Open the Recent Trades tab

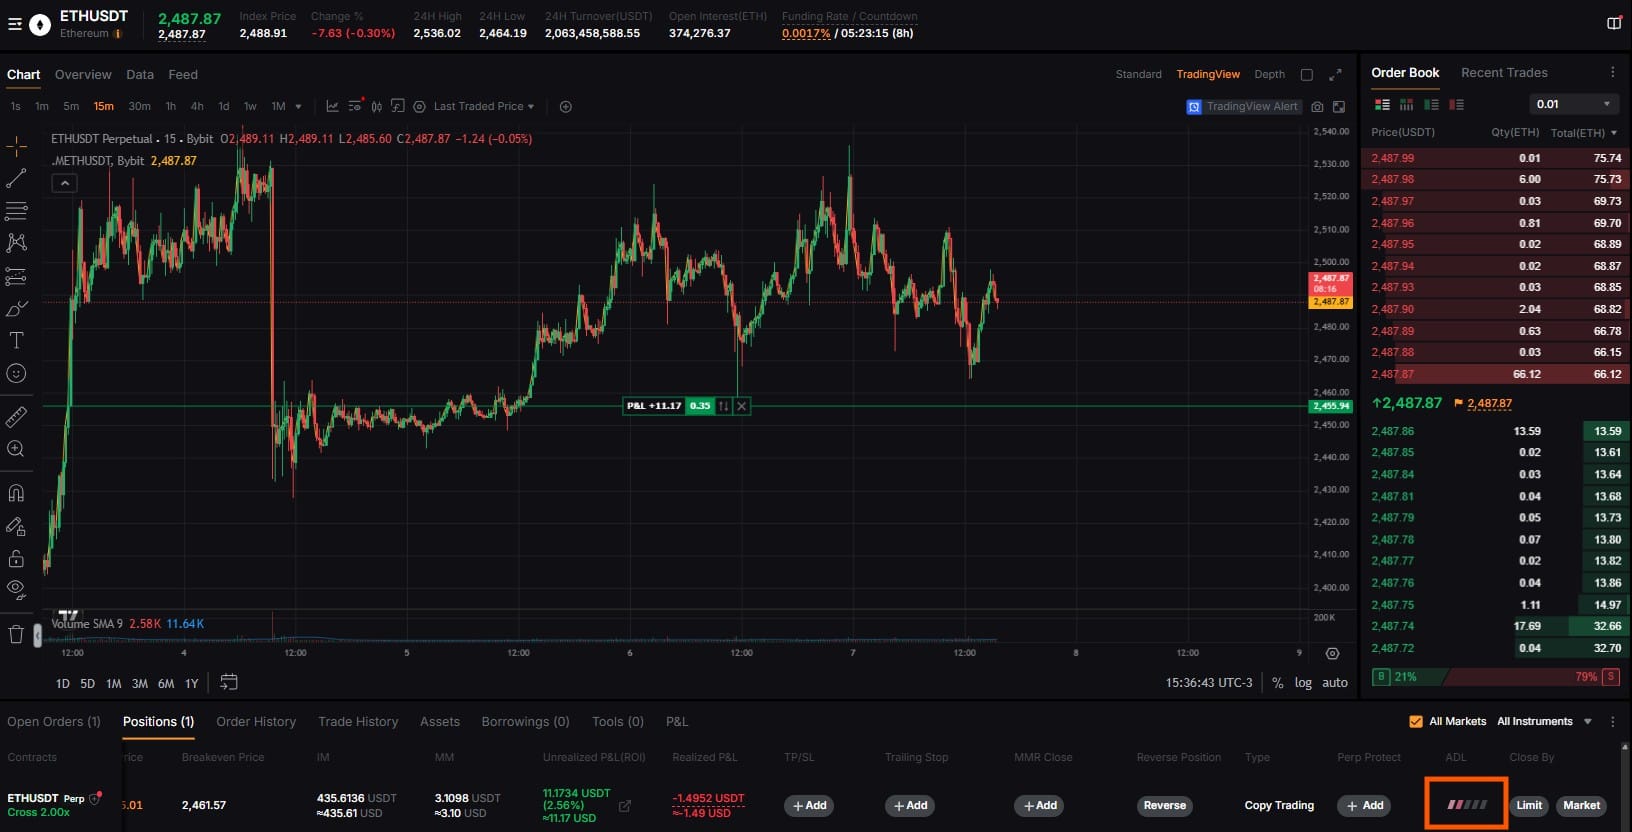point(1504,73)
